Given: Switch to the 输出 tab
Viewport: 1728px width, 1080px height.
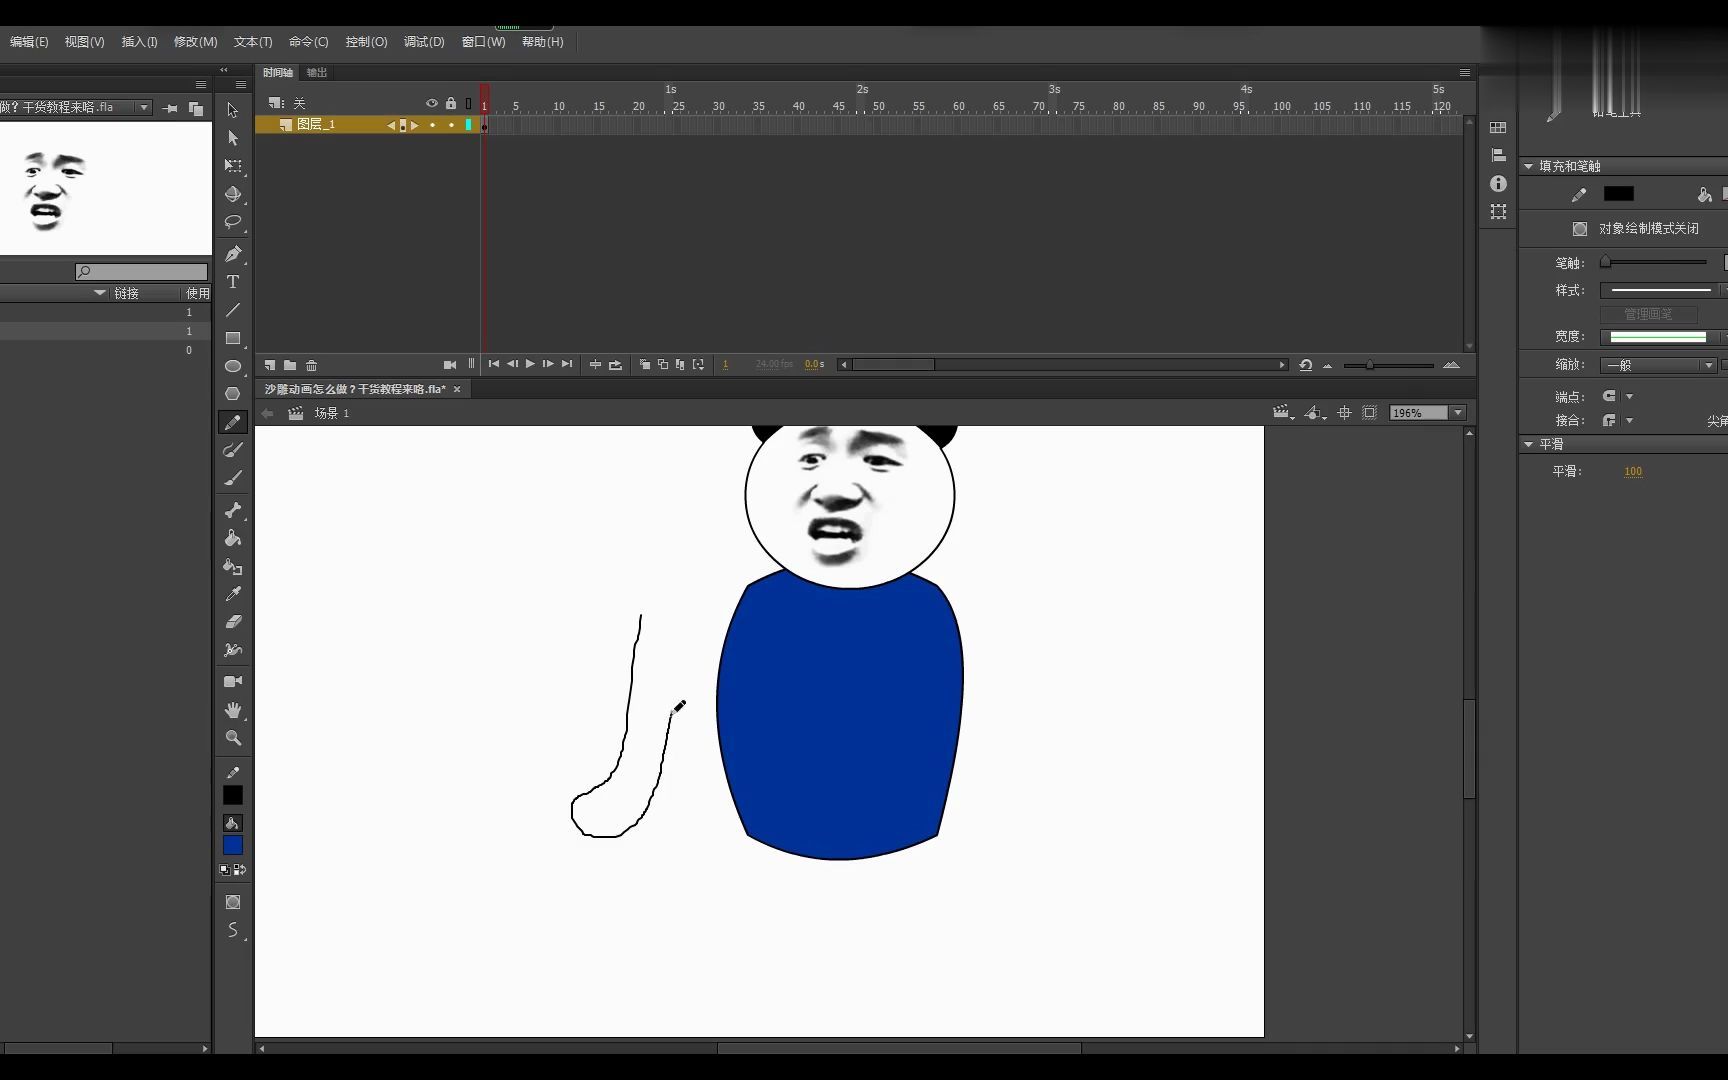Looking at the screenshot, I should coord(317,72).
